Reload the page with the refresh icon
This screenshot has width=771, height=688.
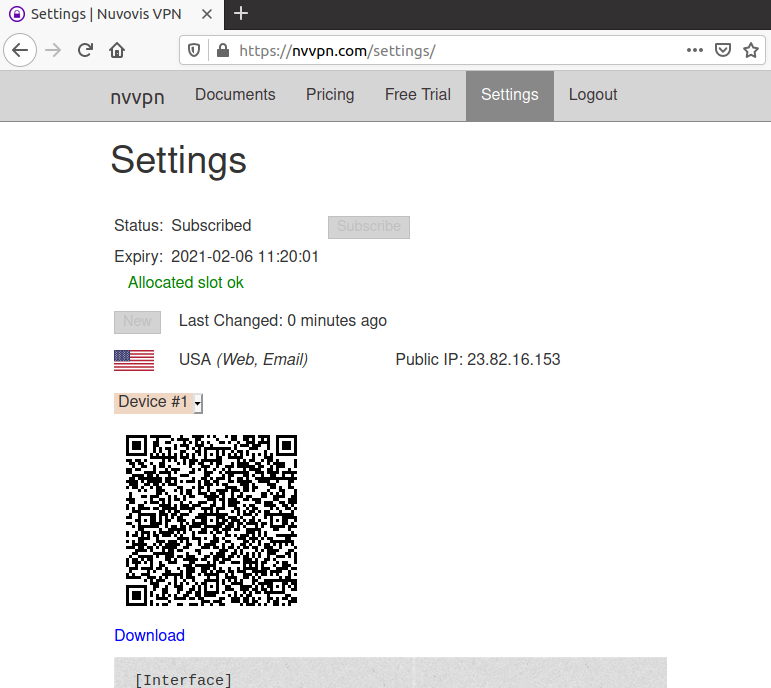pyautogui.click(x=85, y=50)
